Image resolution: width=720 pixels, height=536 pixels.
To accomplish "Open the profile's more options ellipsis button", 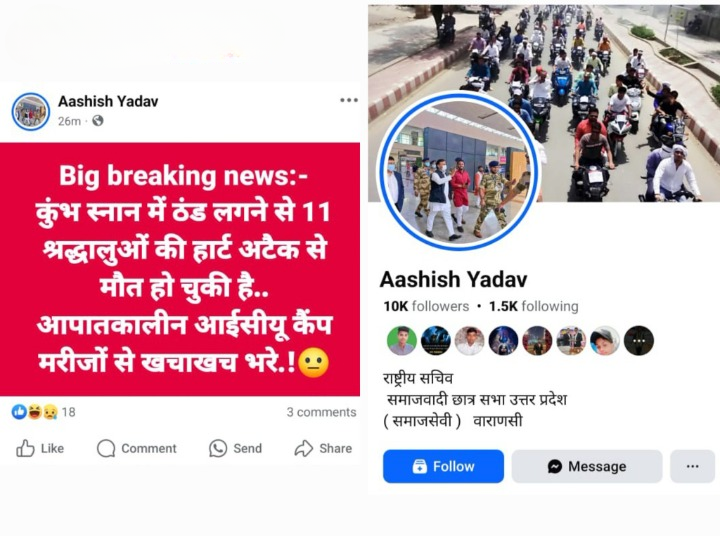I will pyautogui.click(x=692, y=466).
